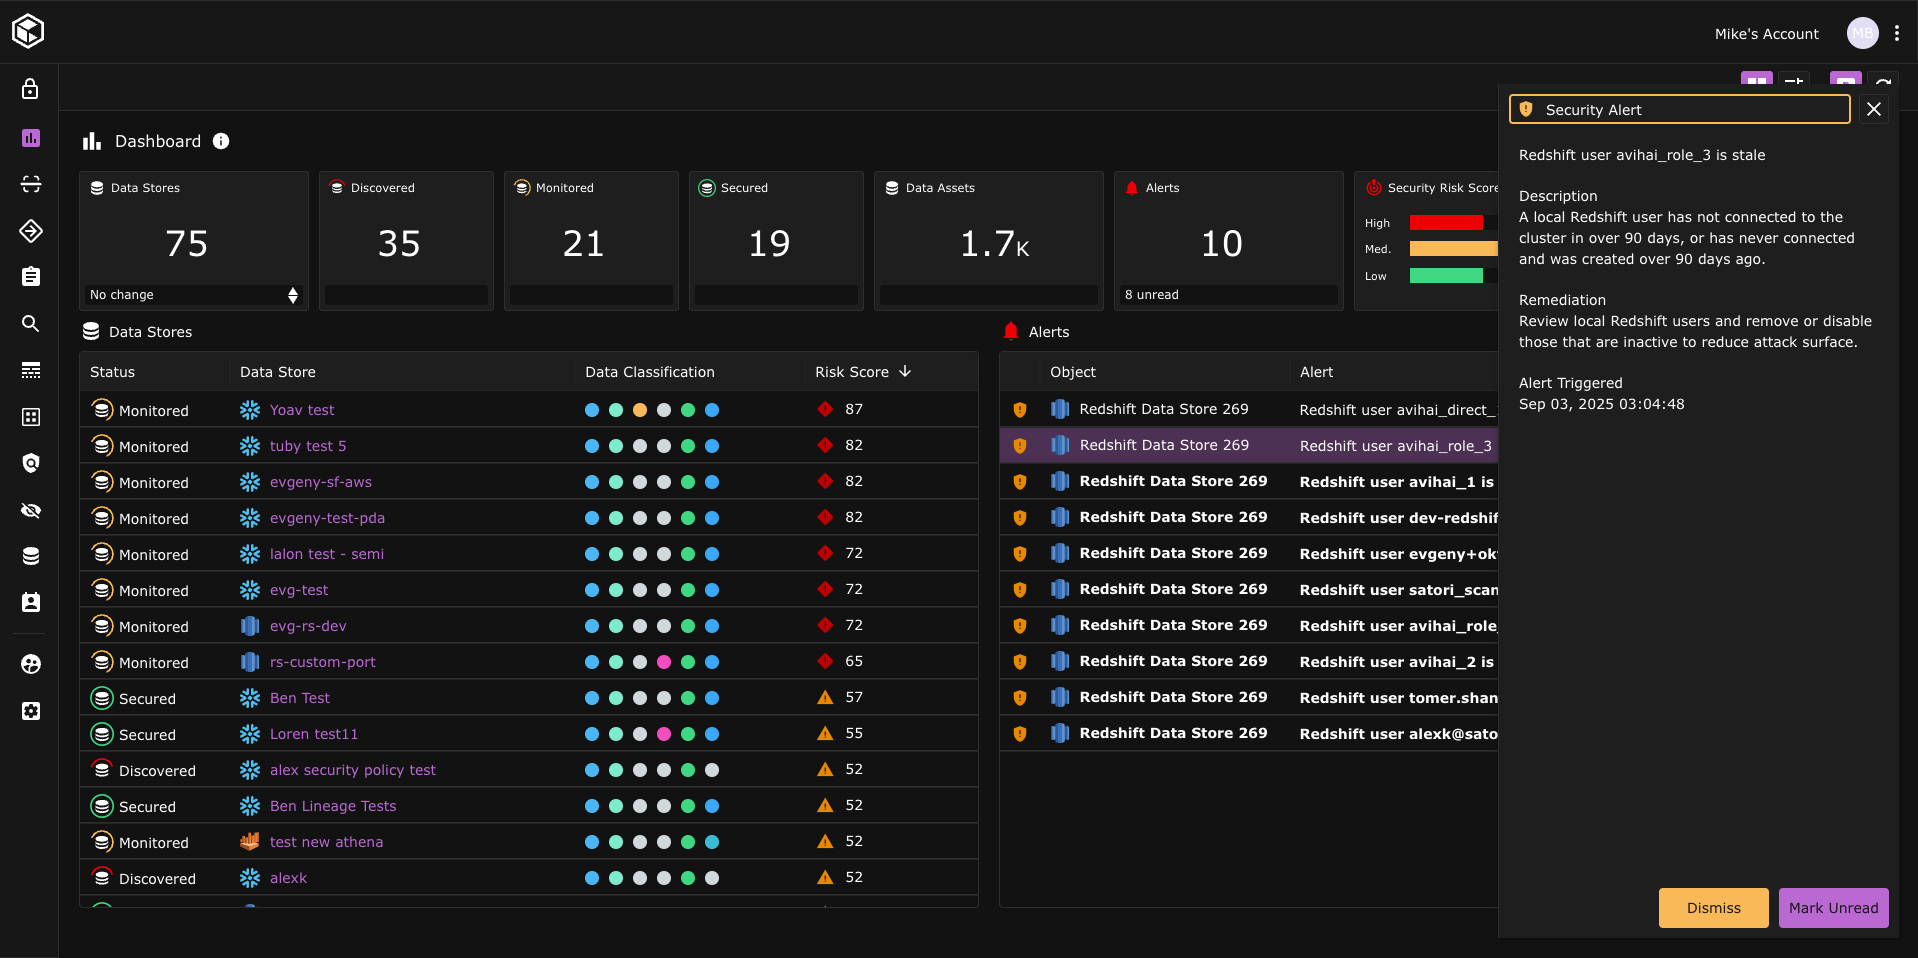
Task: Mark the alert as unread
Action: point(1832,908)
